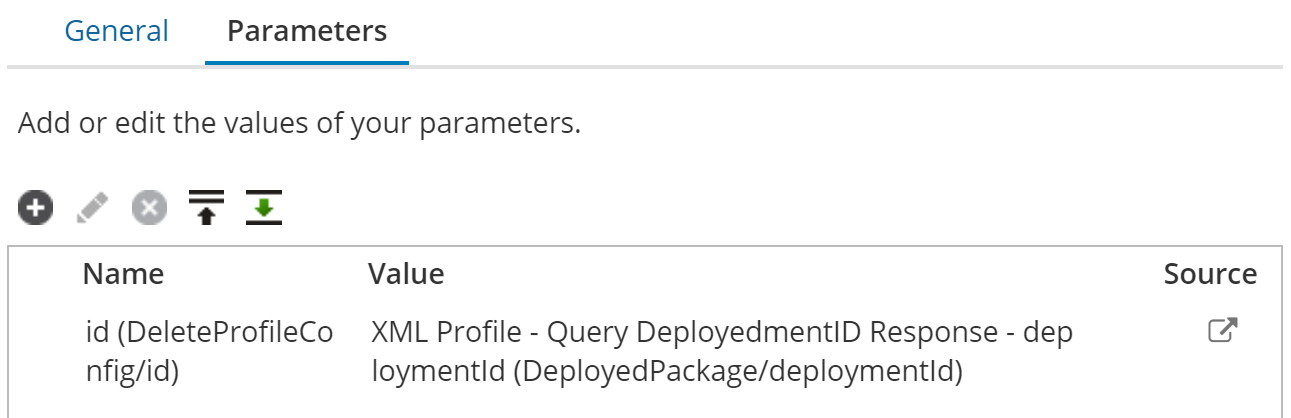This screenshot has width=1291, height=418.
Task: Select the Parameters tab
Action: [x=307, y=31]
